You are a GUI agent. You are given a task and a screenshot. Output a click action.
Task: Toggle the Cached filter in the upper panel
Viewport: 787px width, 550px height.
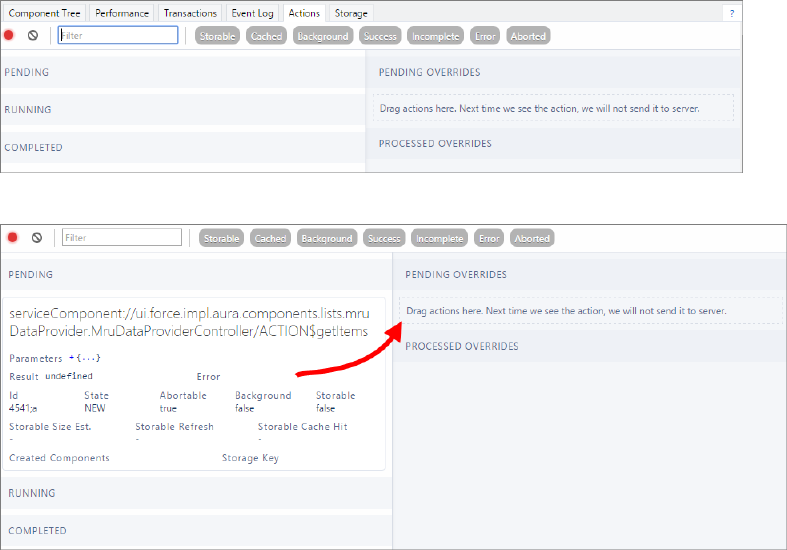tap(266, 36)
